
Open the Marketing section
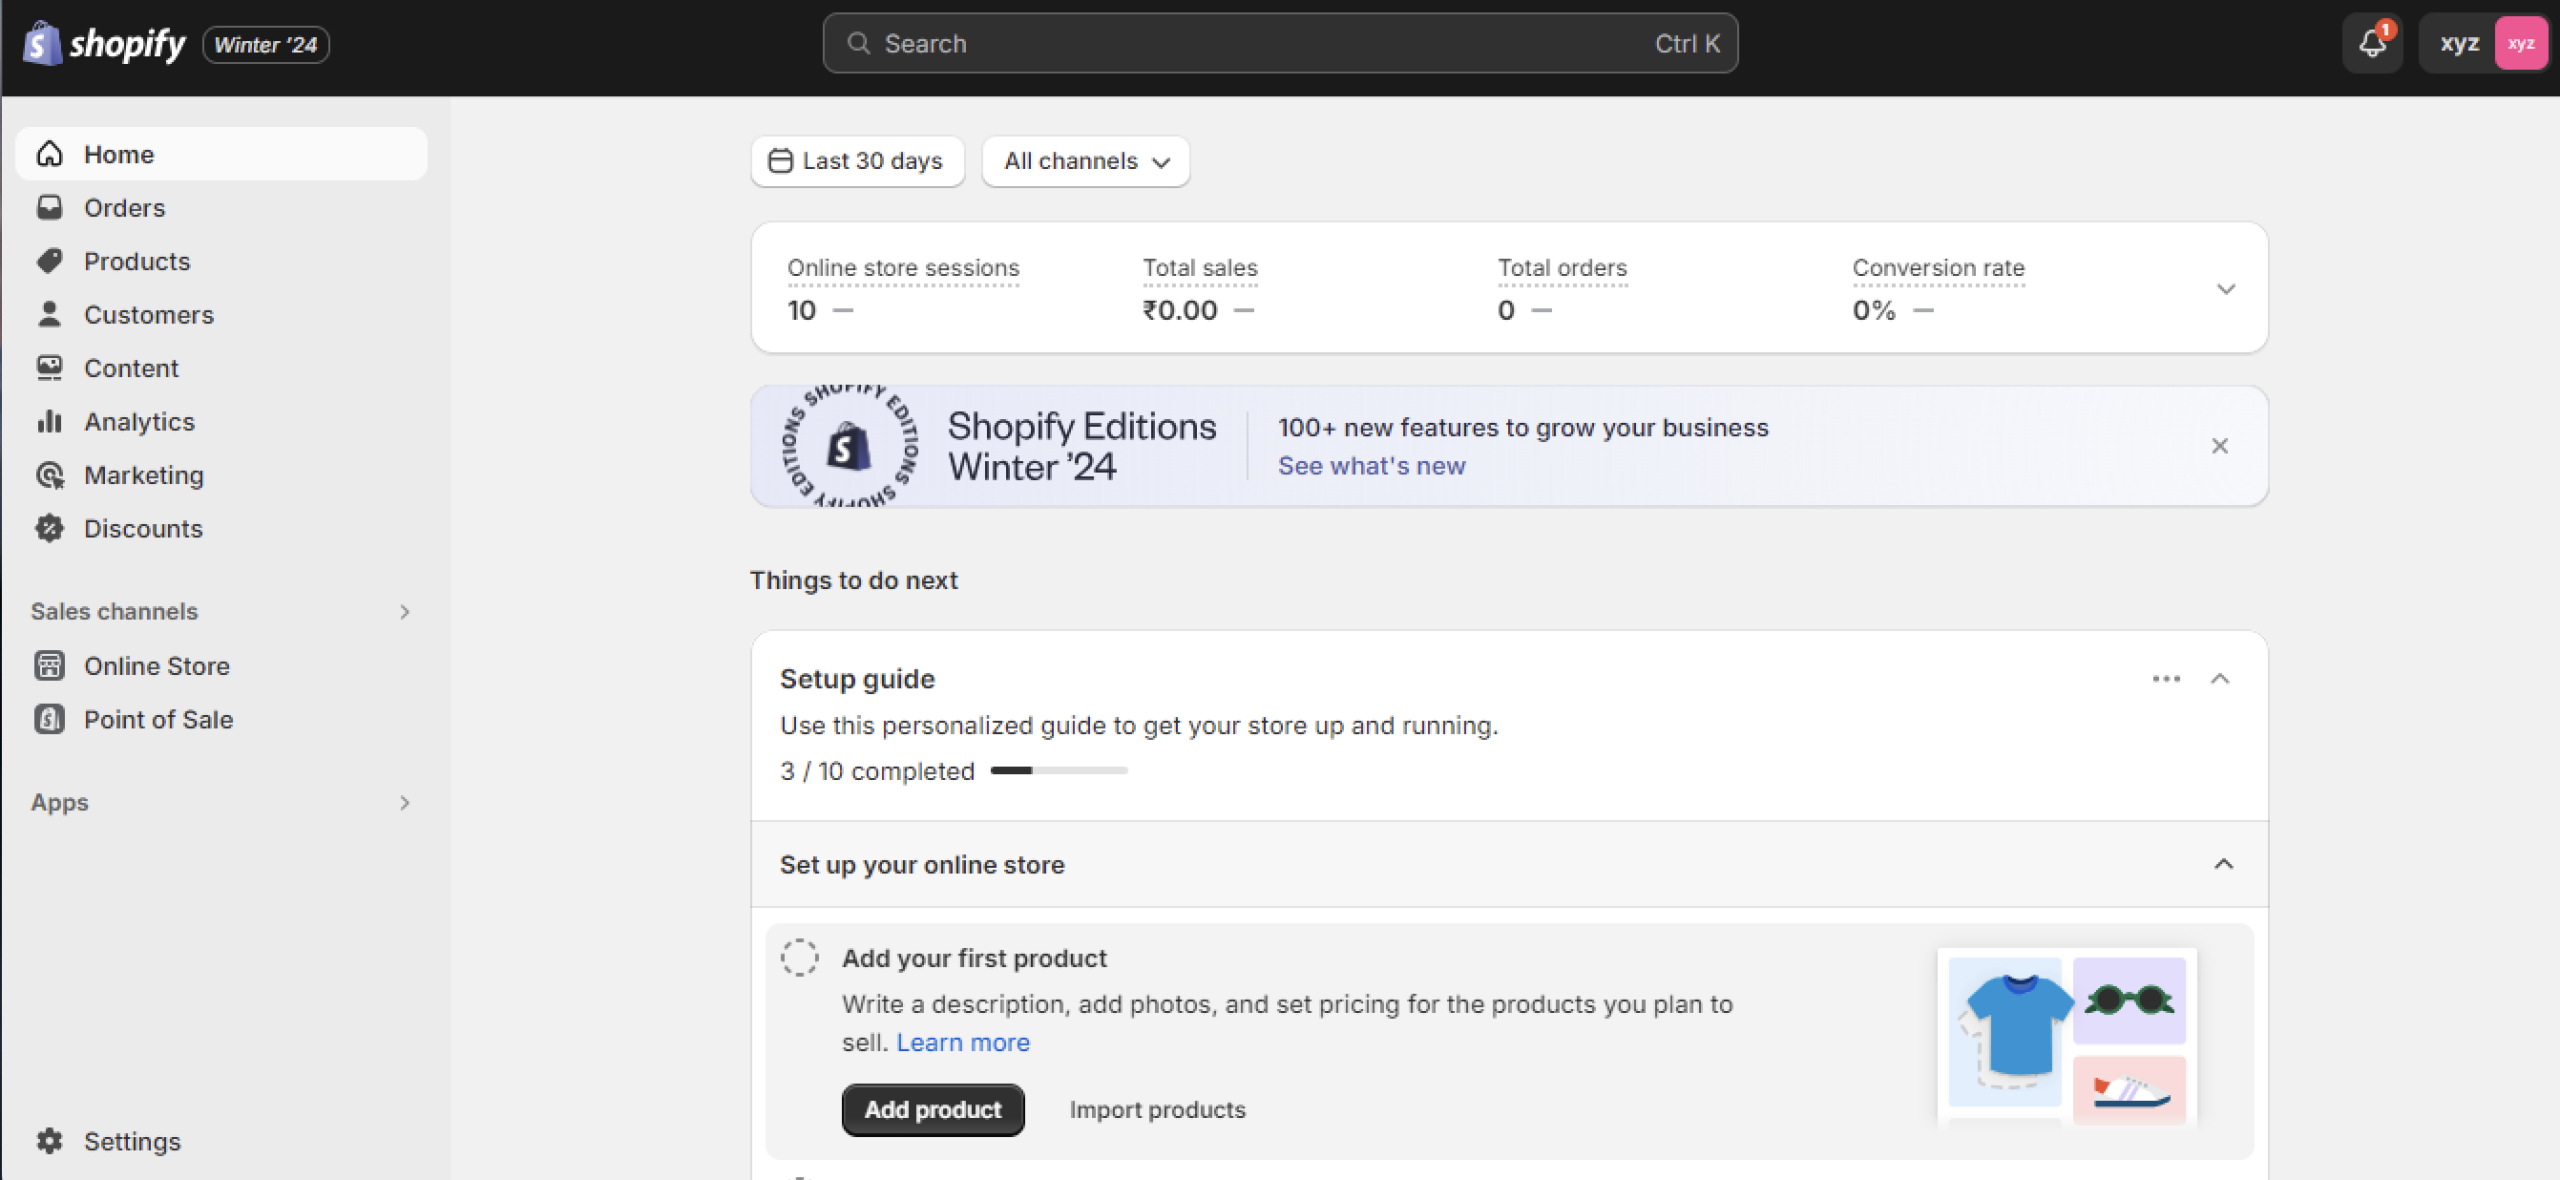222,475
